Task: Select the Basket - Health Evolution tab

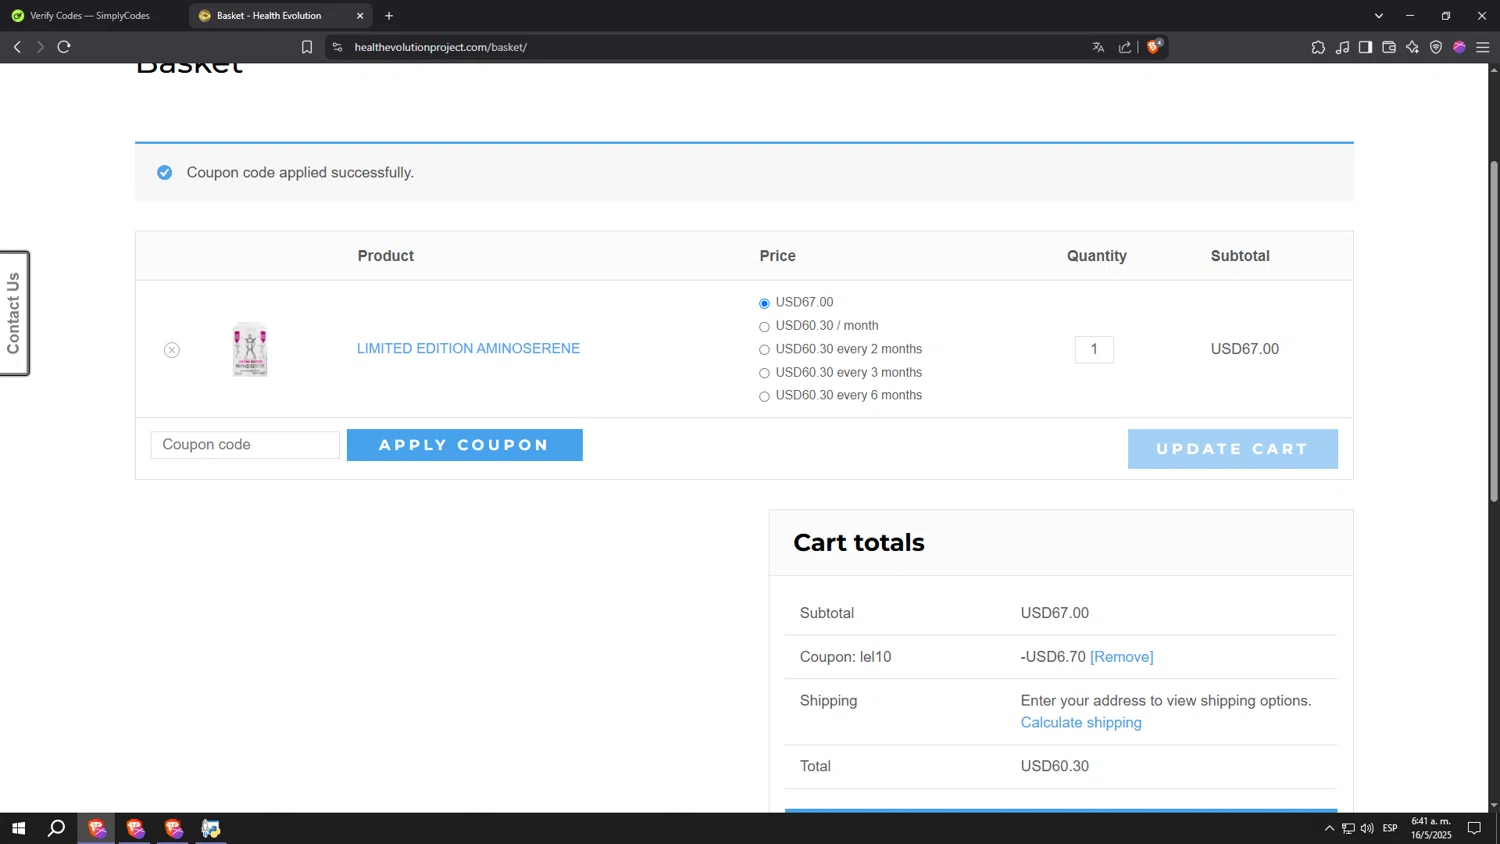Action: coord(280,16)
